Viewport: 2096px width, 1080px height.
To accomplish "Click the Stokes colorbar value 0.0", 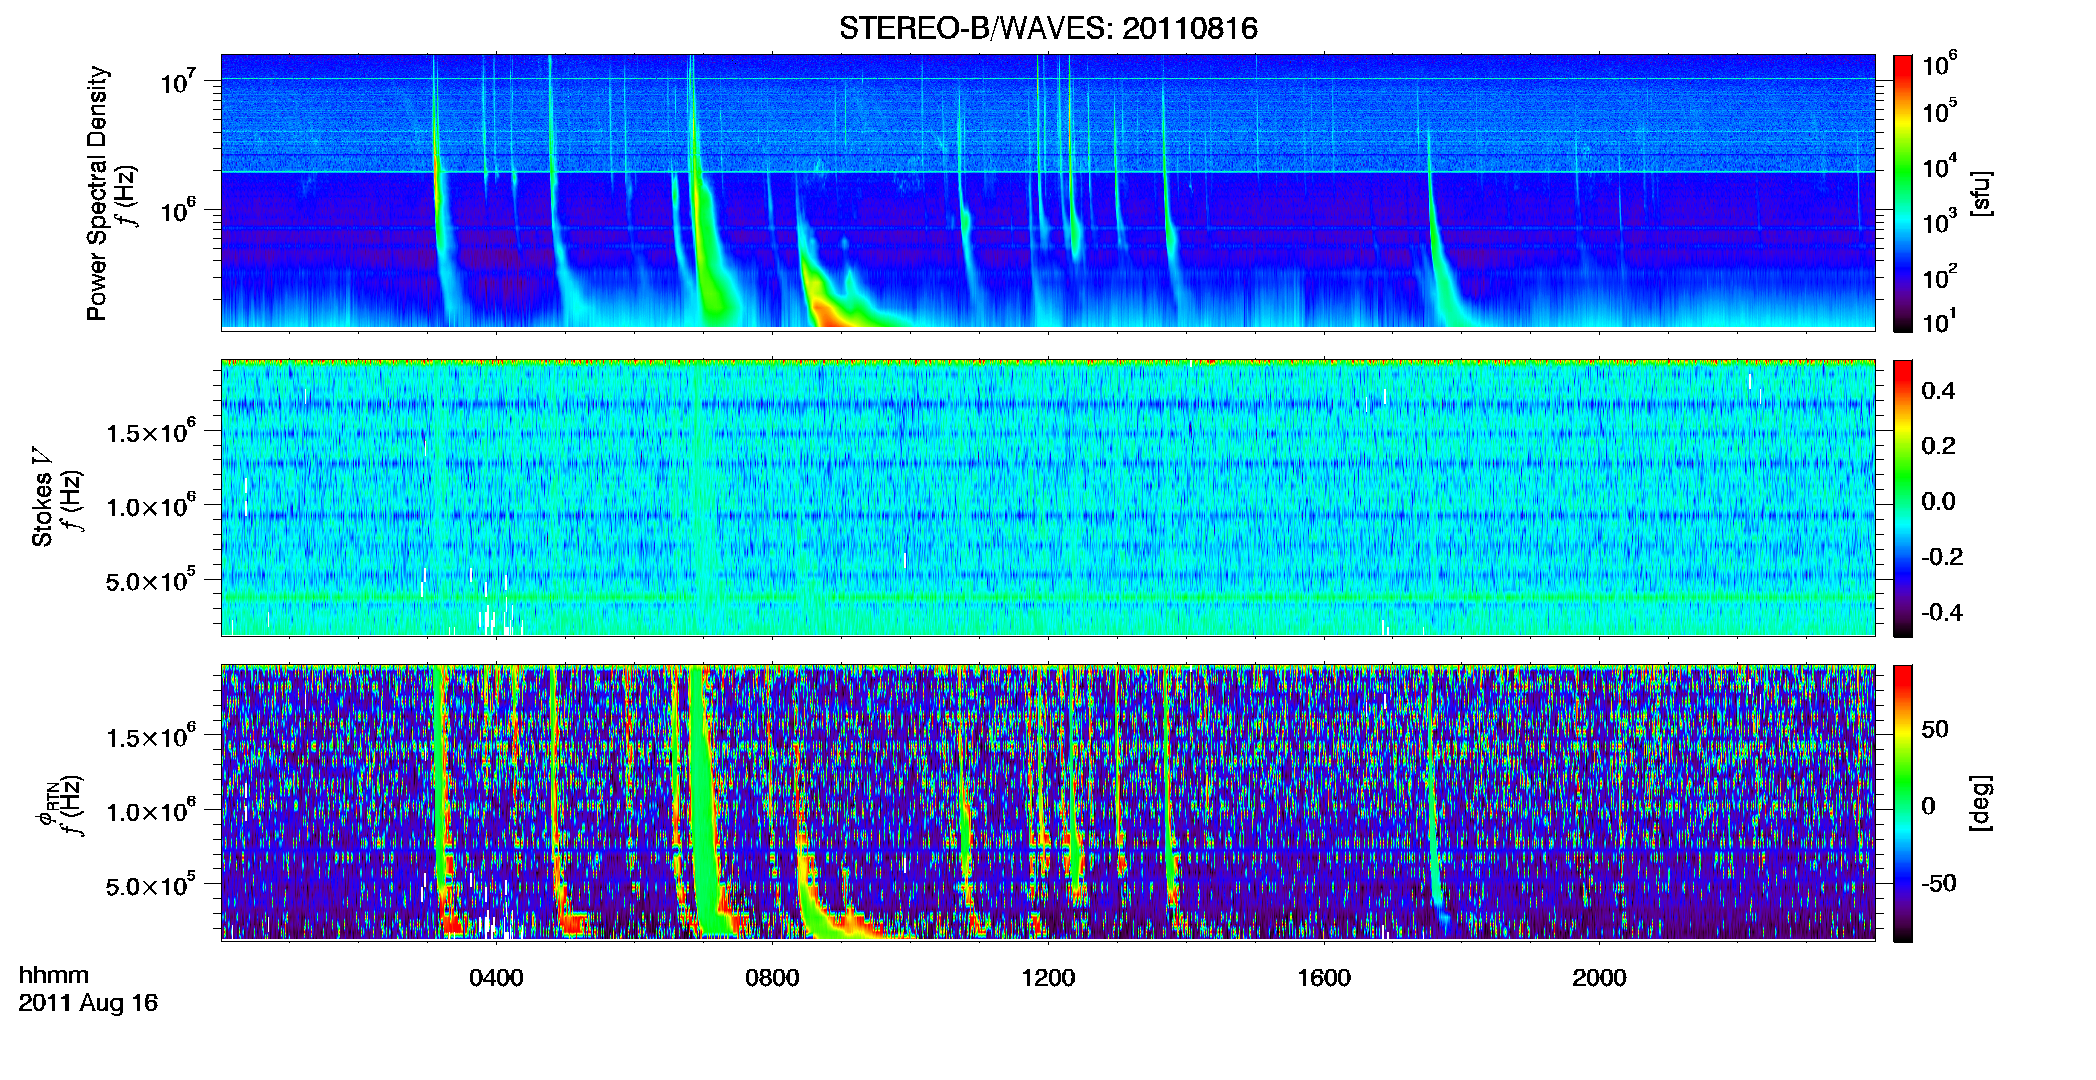I will (1938, 501).
